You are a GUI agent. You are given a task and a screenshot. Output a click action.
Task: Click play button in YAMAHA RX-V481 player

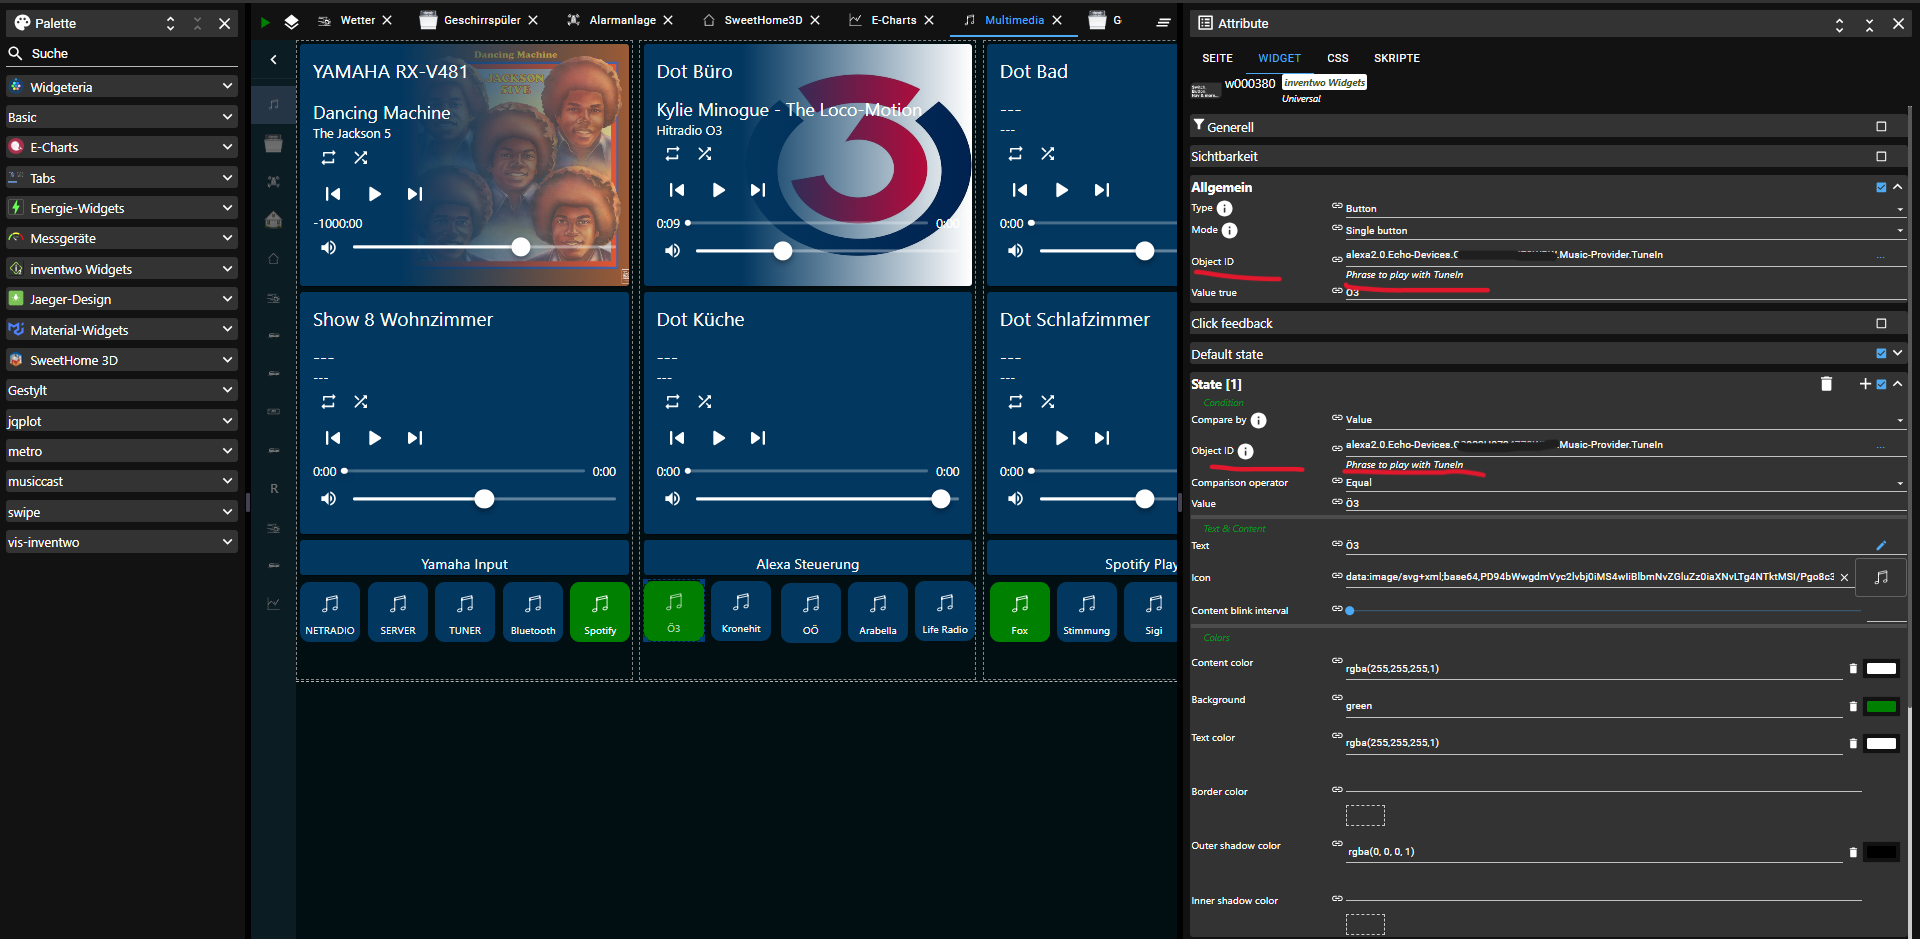374,194
